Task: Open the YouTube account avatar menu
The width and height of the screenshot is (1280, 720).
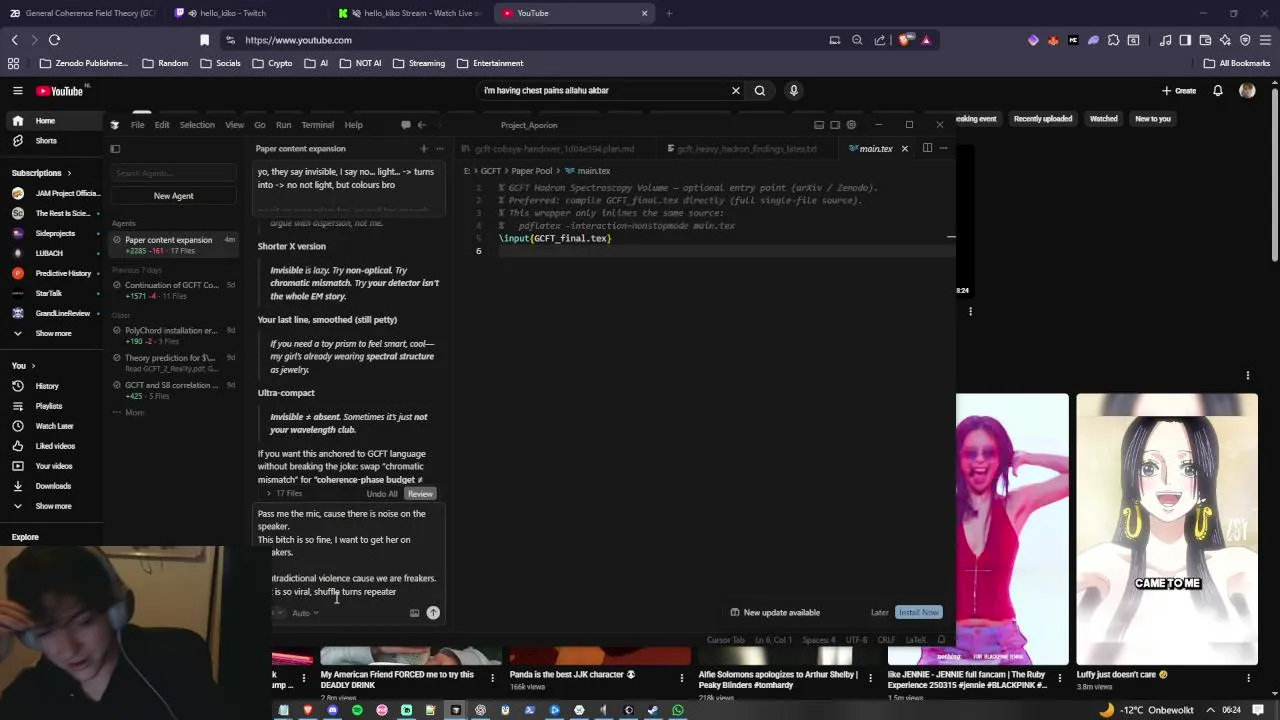Action: pos(1247,90)
